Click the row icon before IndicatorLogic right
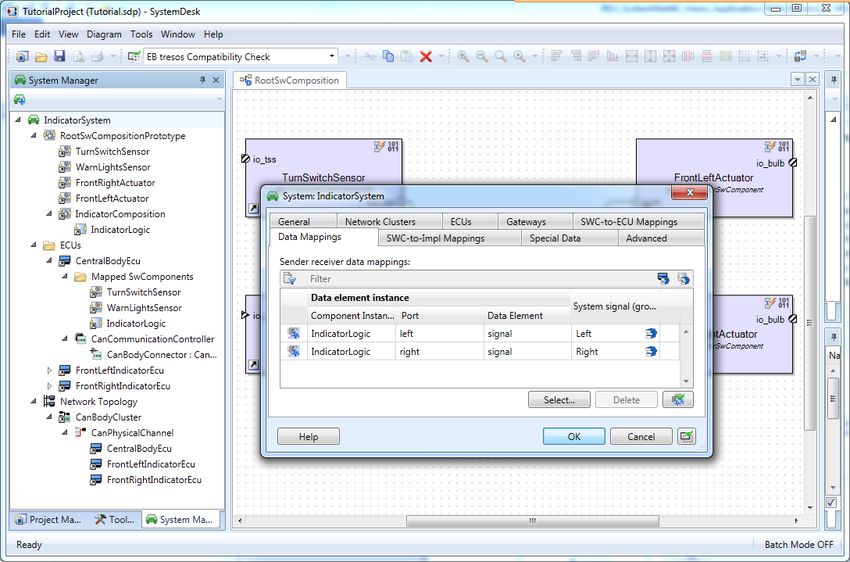The image size is (850, 562). pyautogui.click(x=294, y=351)
